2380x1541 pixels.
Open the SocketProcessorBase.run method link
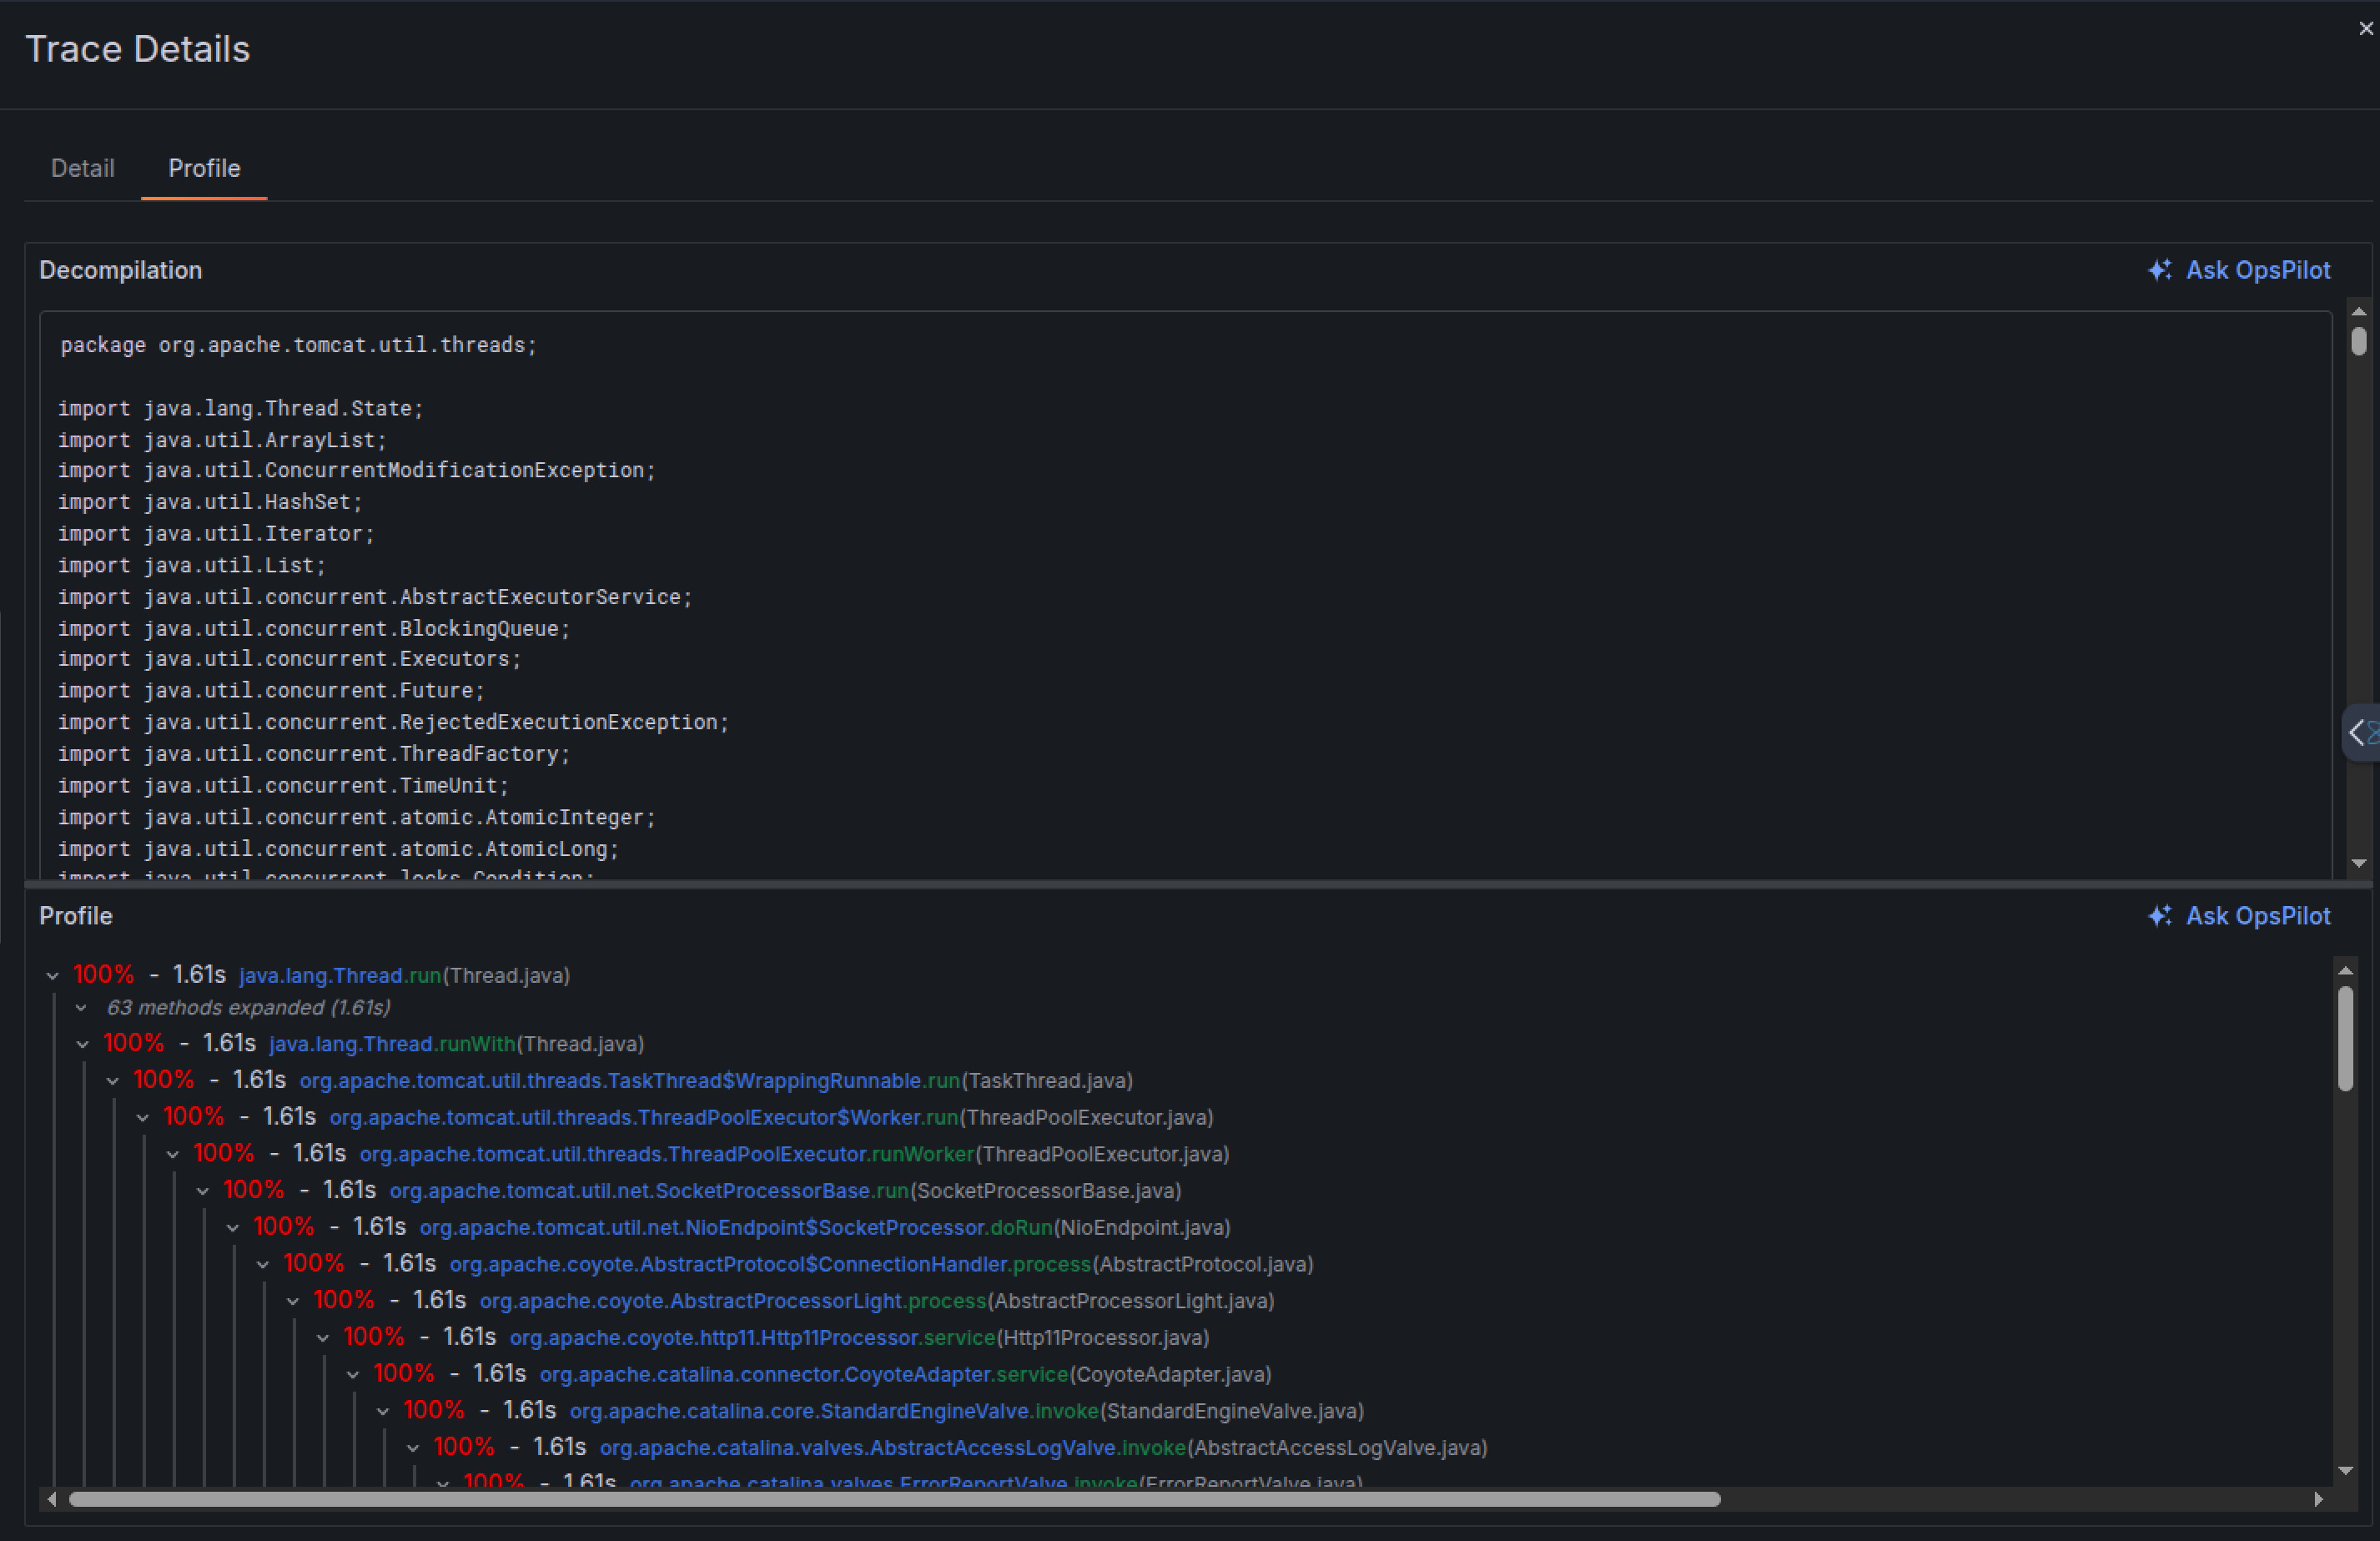[x=648, y=1191]
